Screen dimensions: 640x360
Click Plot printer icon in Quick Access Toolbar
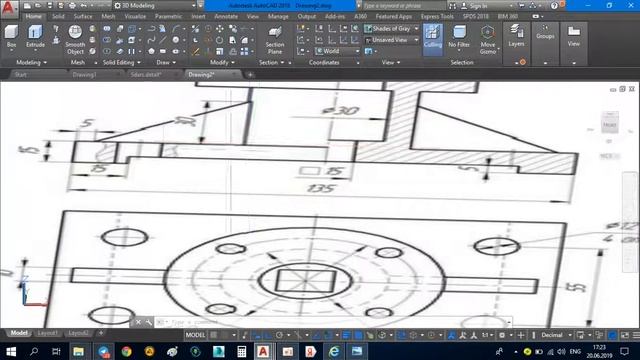point(72,6)
